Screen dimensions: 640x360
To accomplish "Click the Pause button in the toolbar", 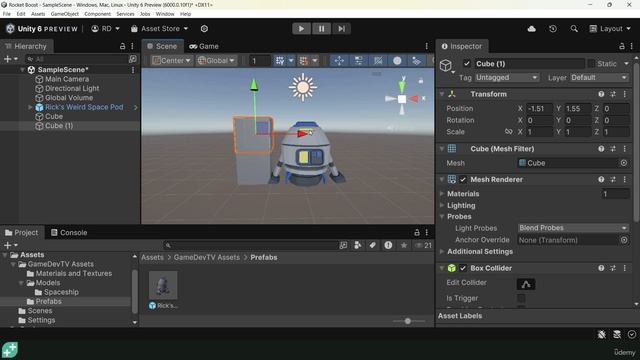I will [321, 29].
